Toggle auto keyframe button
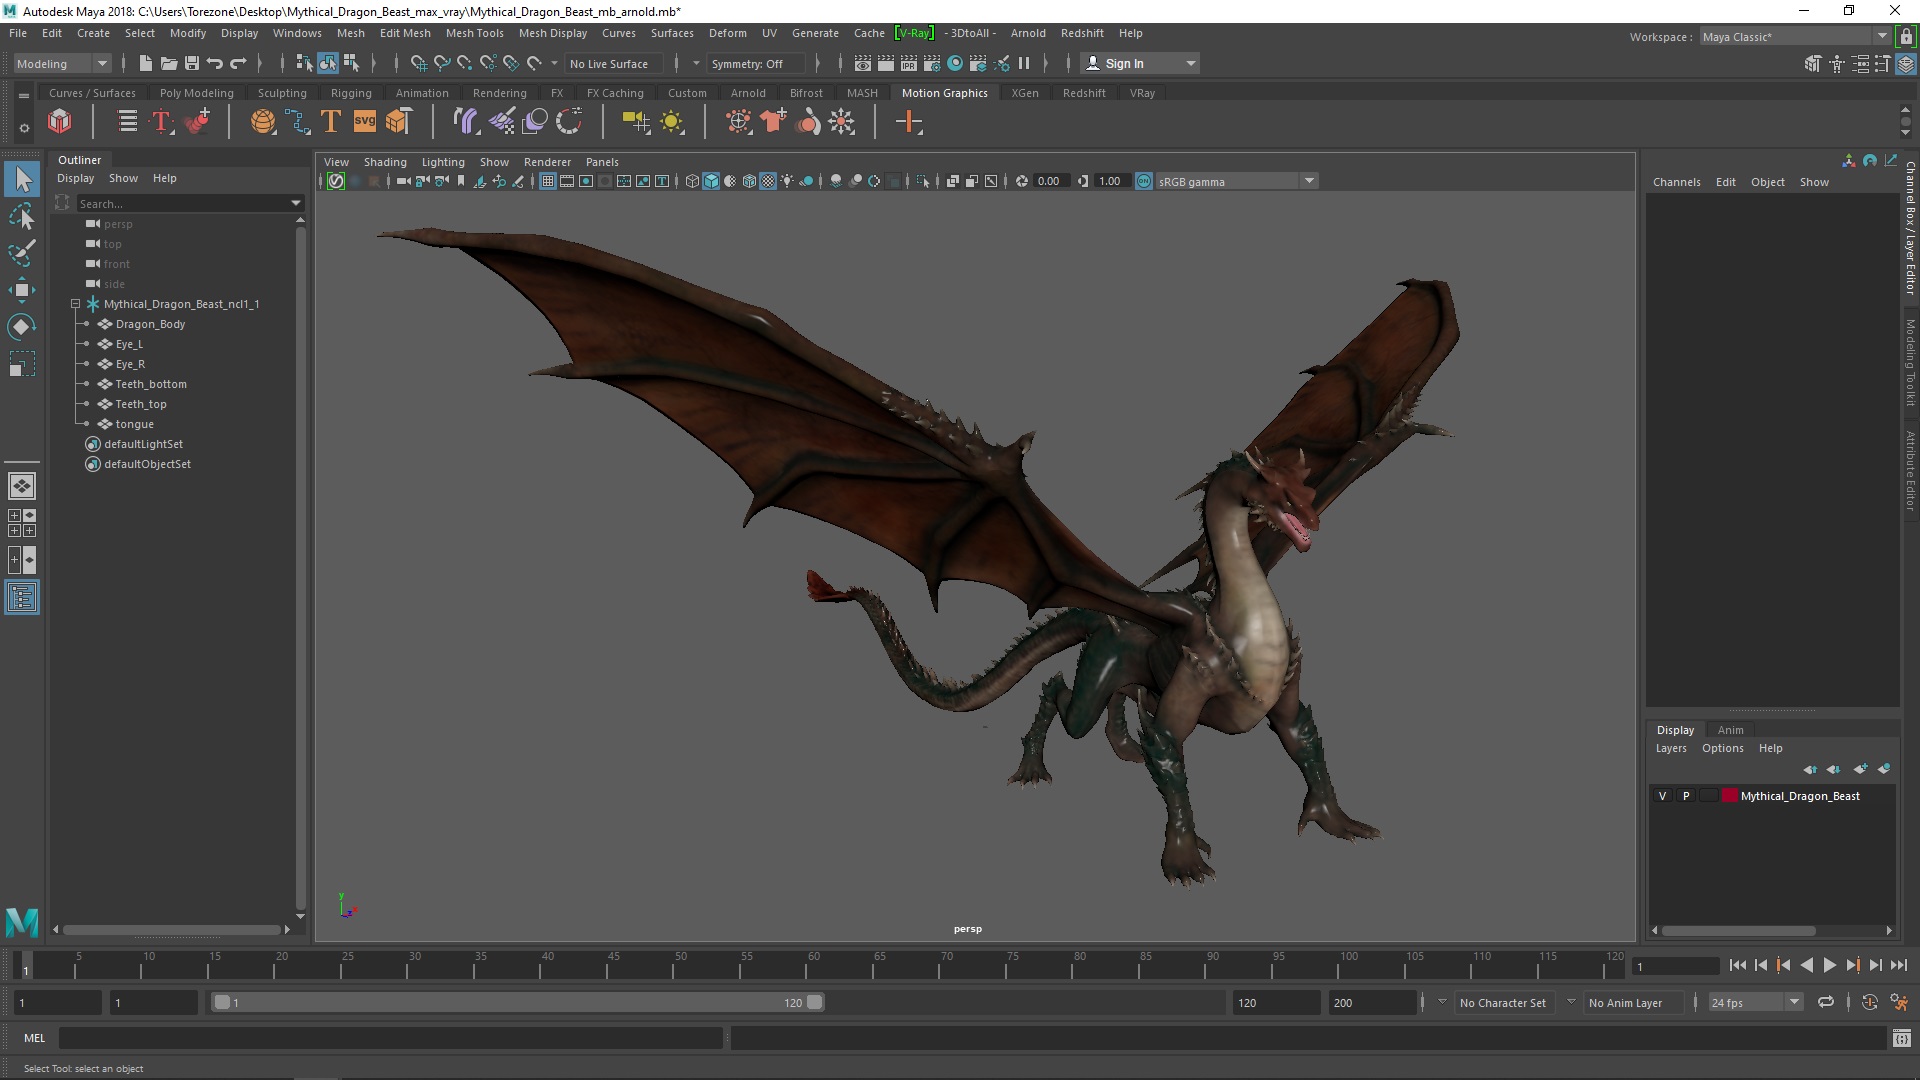The width and height of the screenshot is (1920, 1080). [1869, 1002]
